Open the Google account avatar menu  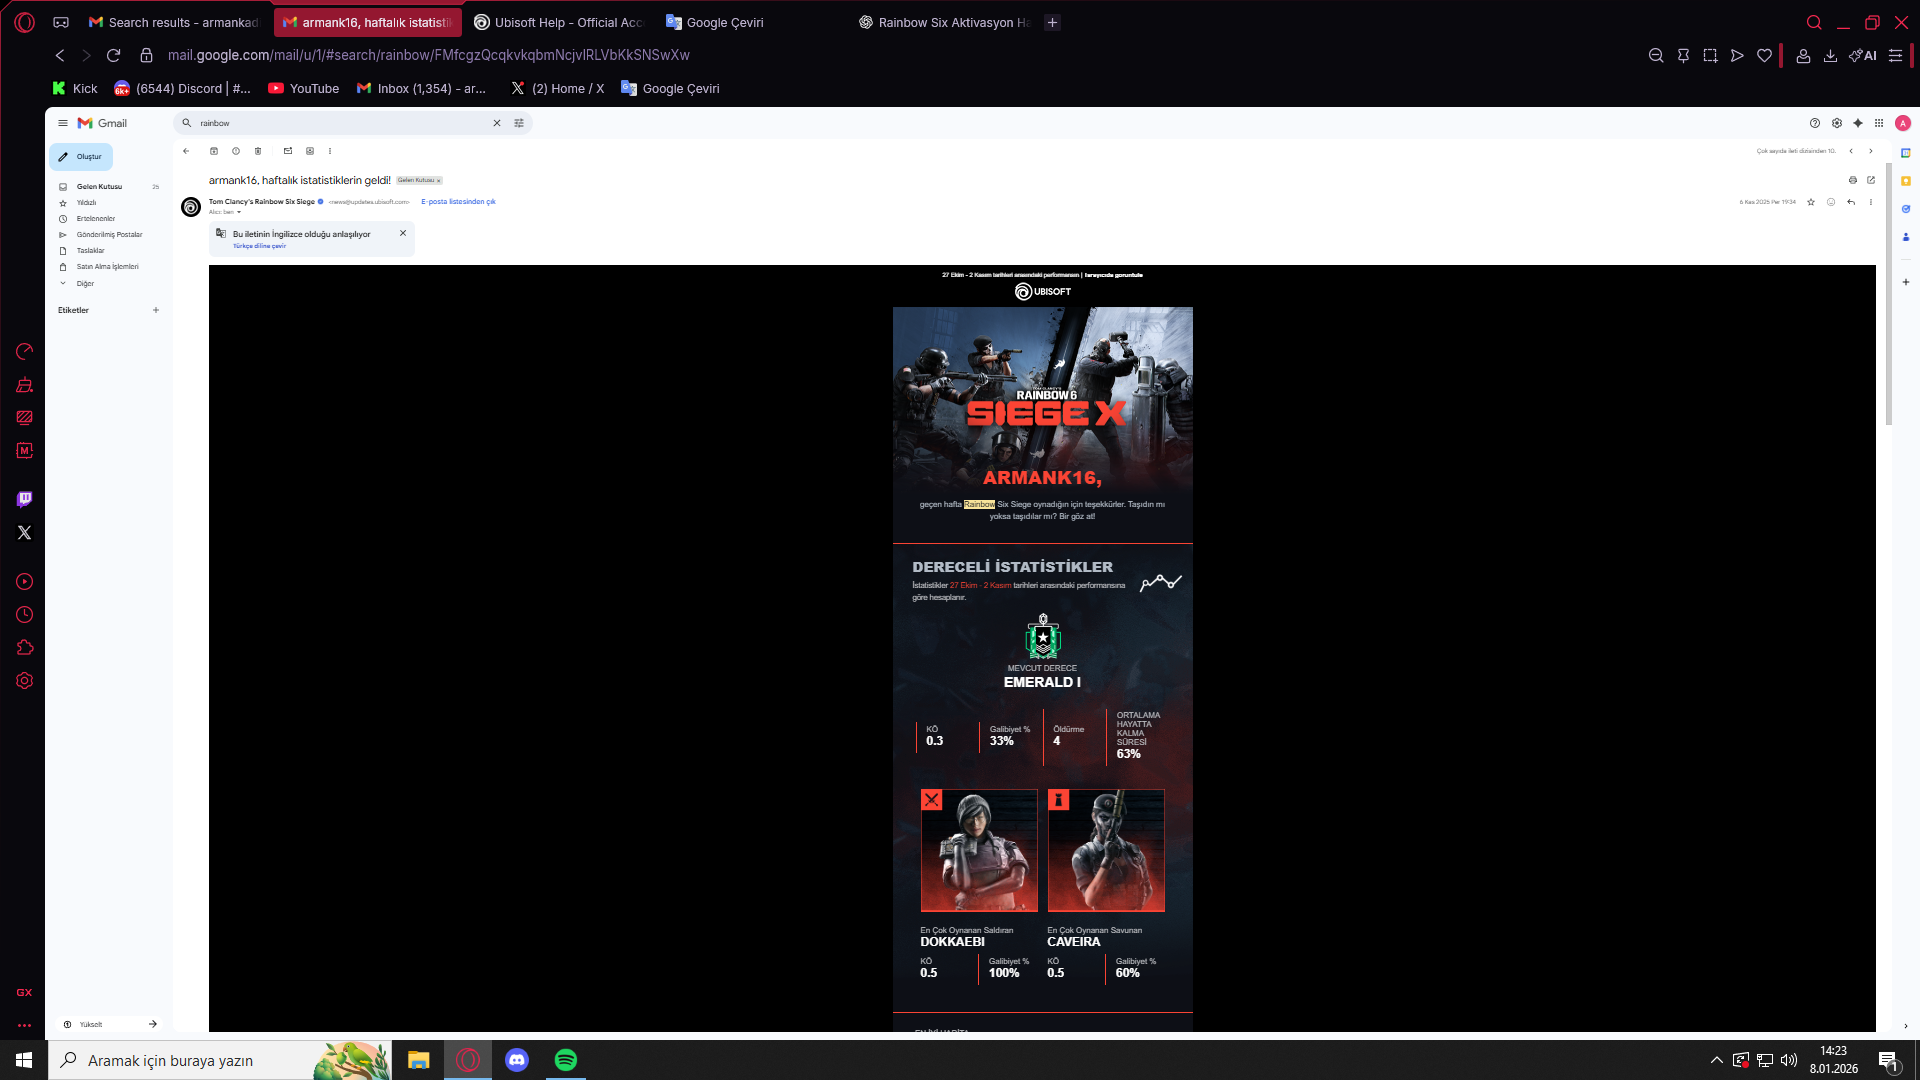1903,123
